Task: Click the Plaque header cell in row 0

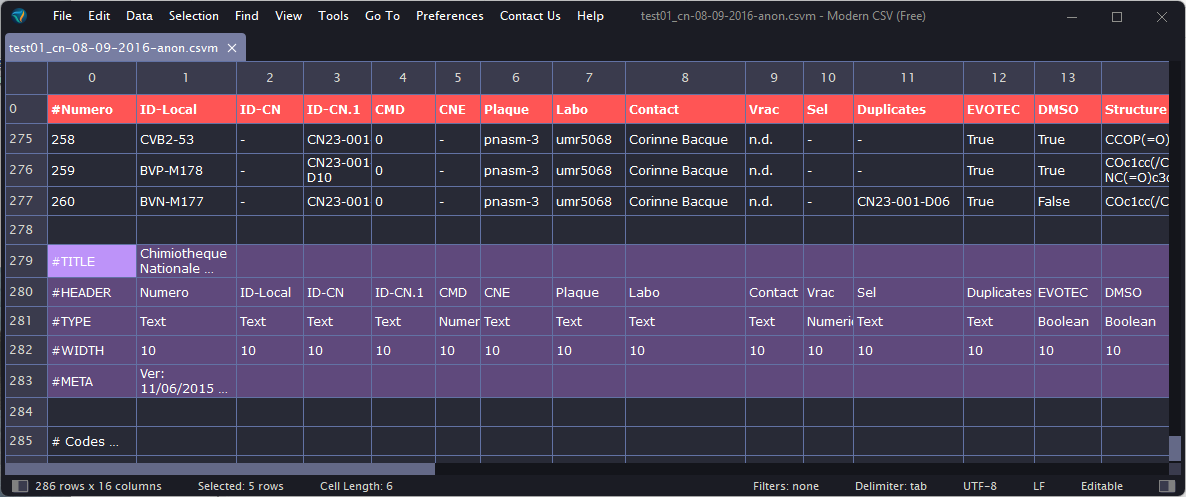Action: pyautogui.click(x=516, y=109)
